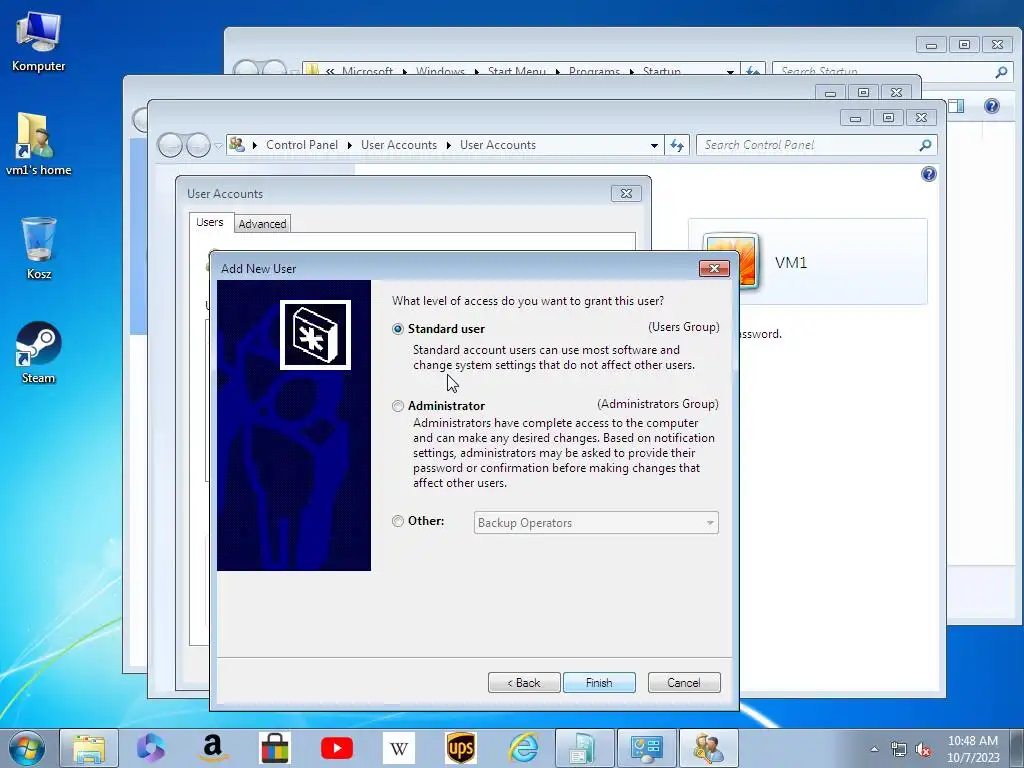Select the Standard user radio button

pos(398,329)
